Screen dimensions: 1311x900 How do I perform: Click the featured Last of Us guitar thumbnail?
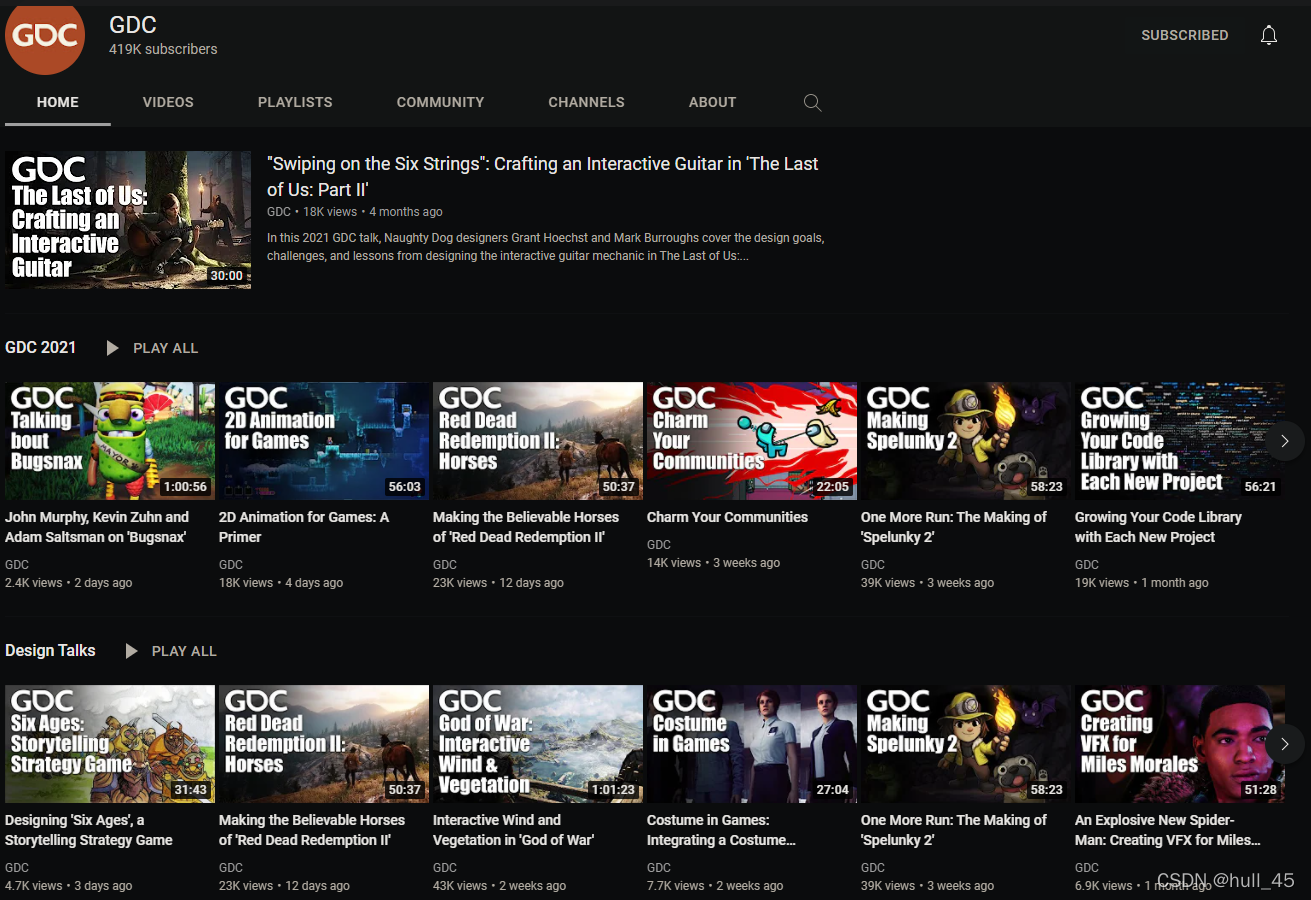(128, 220)
